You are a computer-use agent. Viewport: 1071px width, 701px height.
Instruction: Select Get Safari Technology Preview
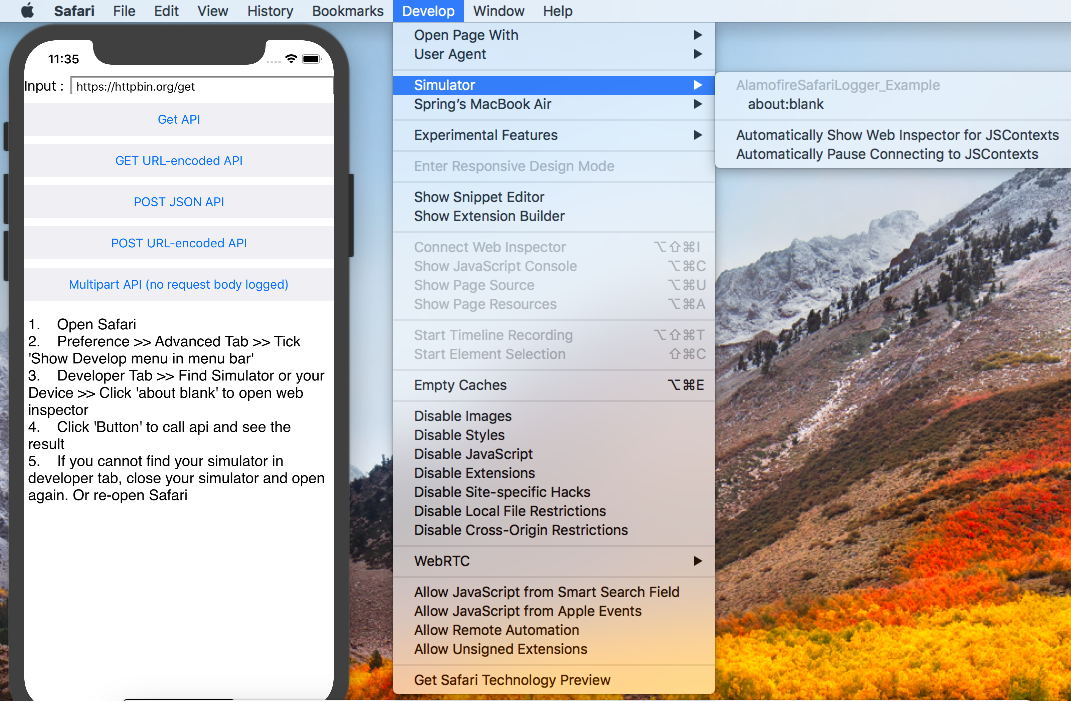click(554, 680)
